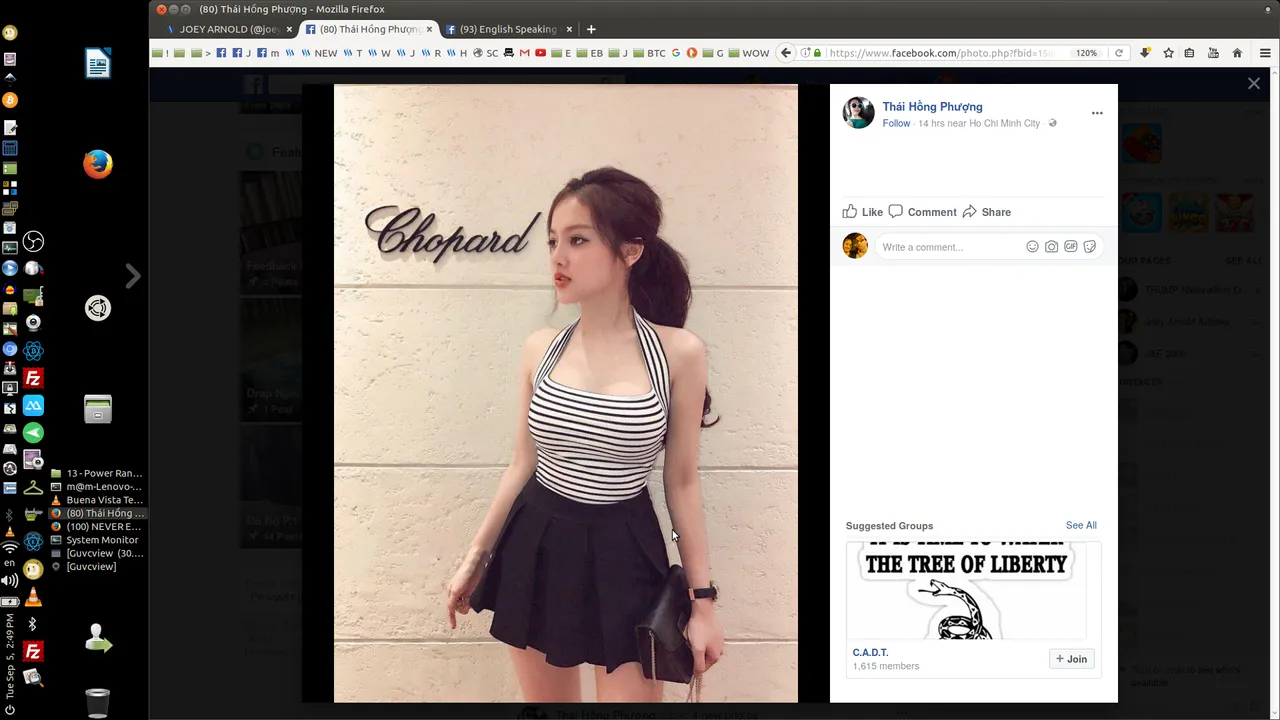Click the Comment button
This screenshot has width=1280, height=720.
922,212
